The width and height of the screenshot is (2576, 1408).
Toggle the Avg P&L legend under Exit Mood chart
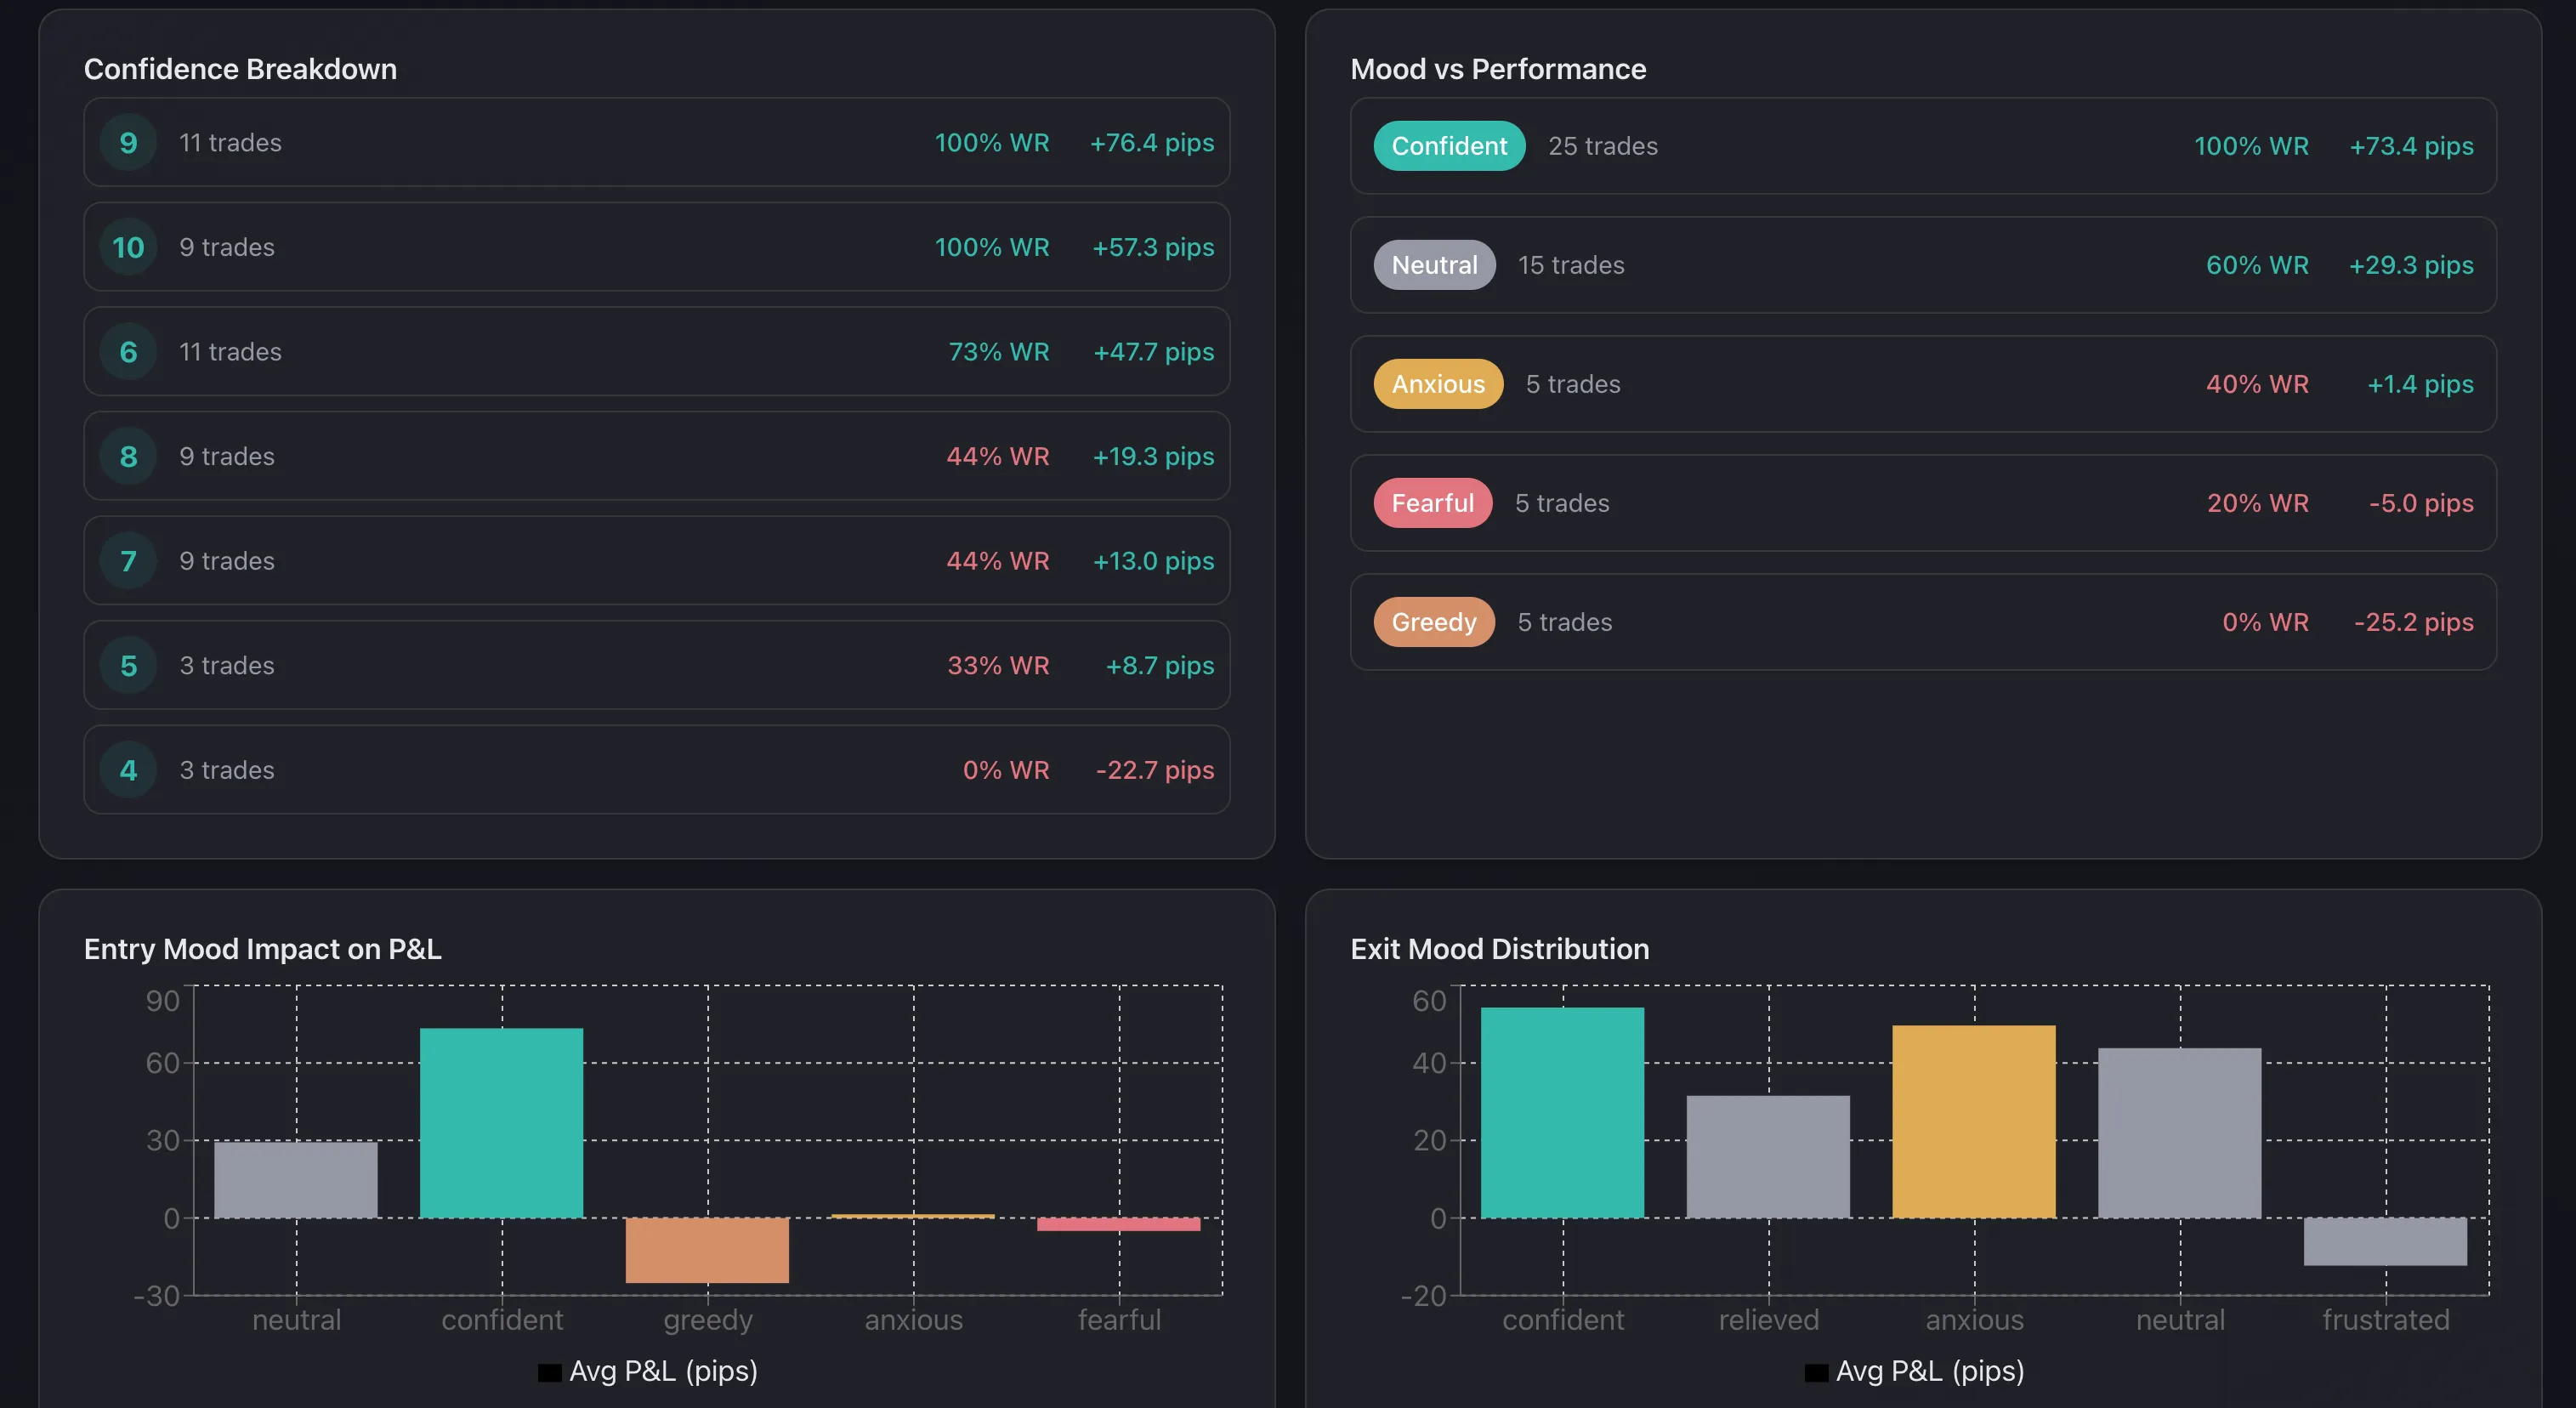point(1915,1371)
